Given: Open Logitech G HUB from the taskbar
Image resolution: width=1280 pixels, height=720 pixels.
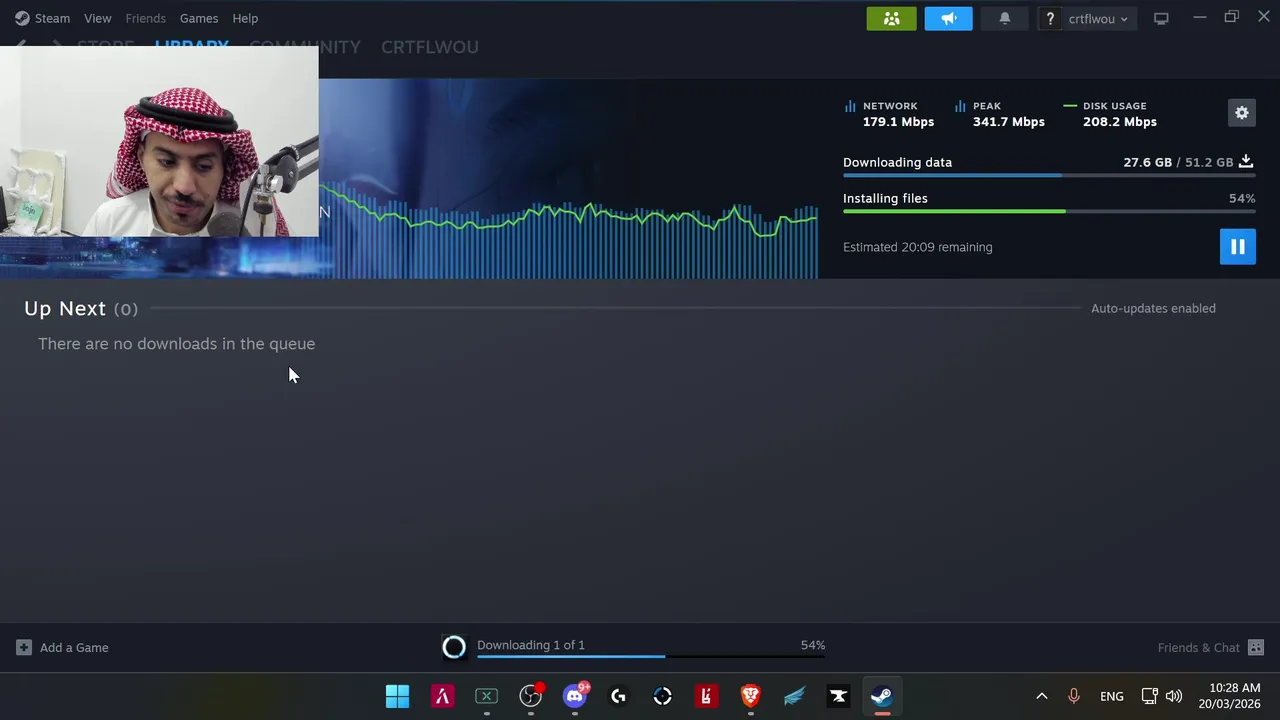Looking at the screenshot, I should [618, 696].
